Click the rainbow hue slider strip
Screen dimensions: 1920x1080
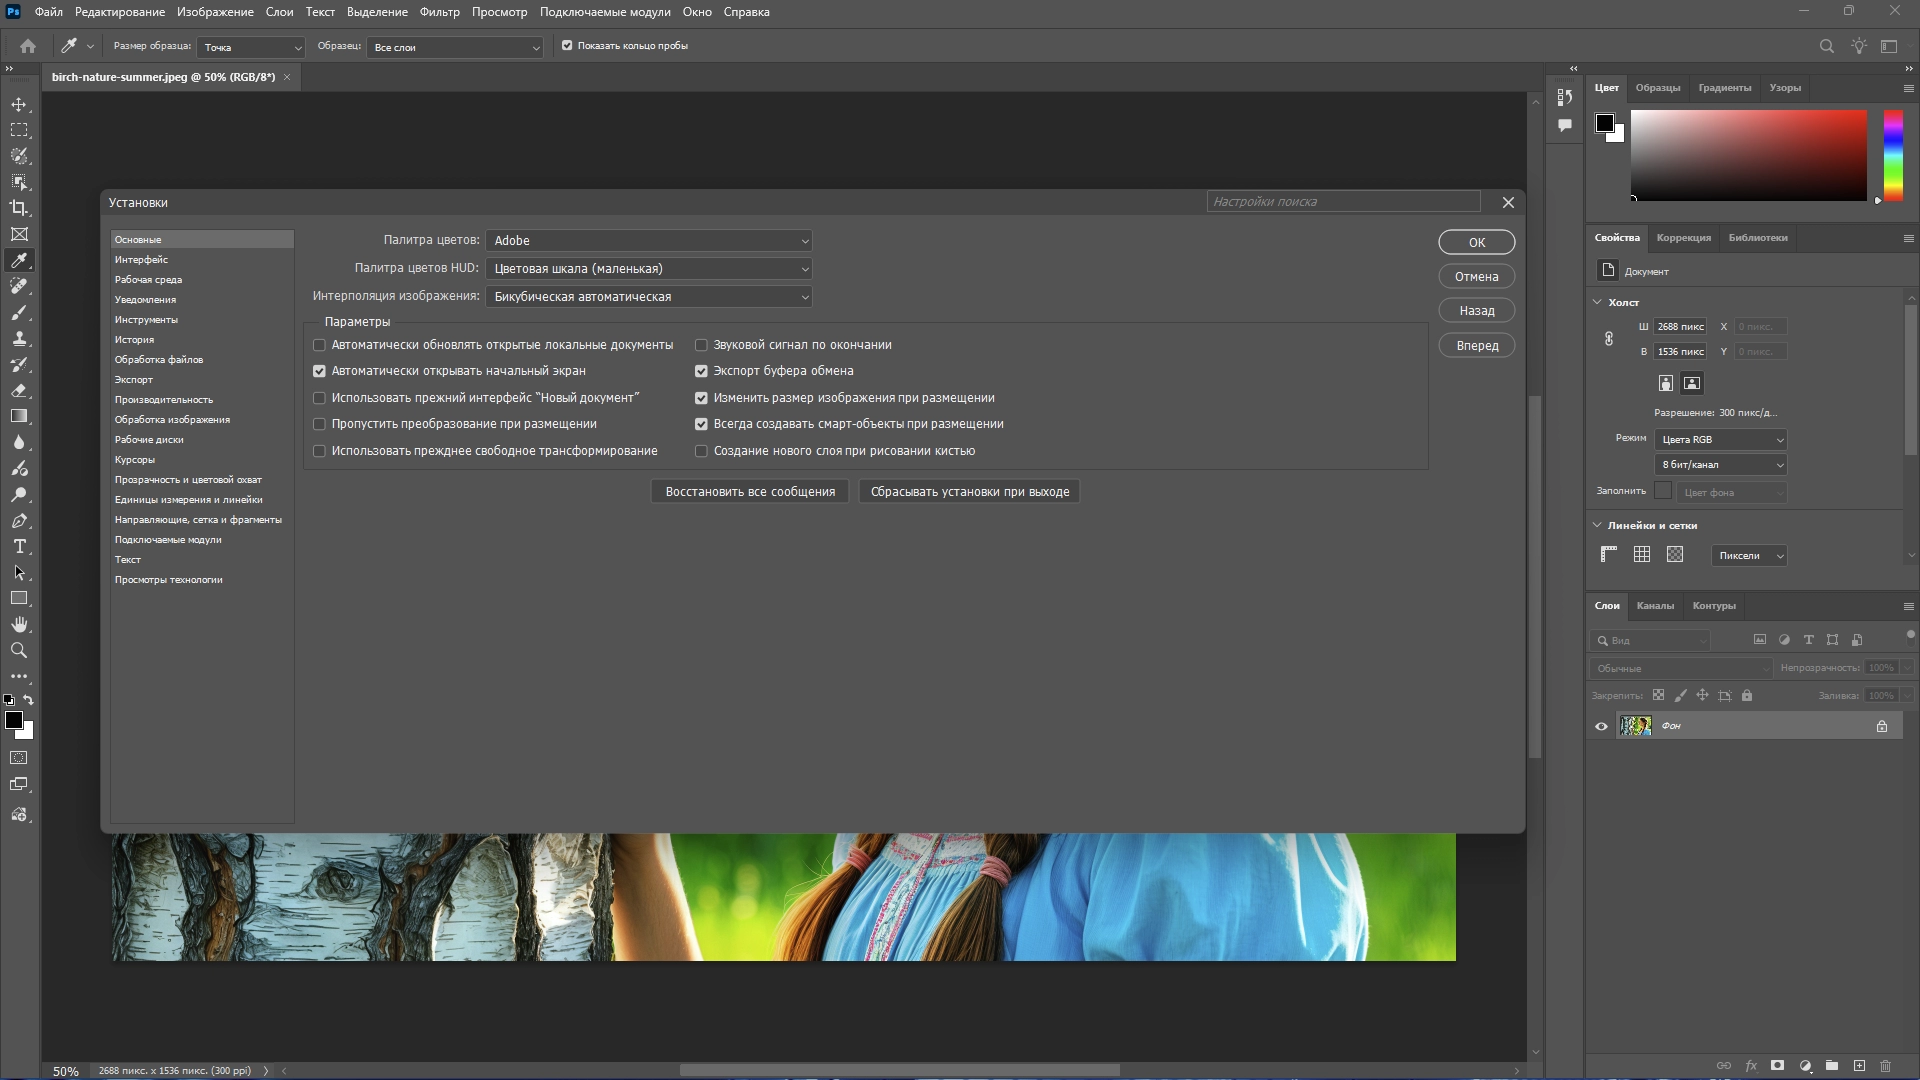tap(1893, 155)
